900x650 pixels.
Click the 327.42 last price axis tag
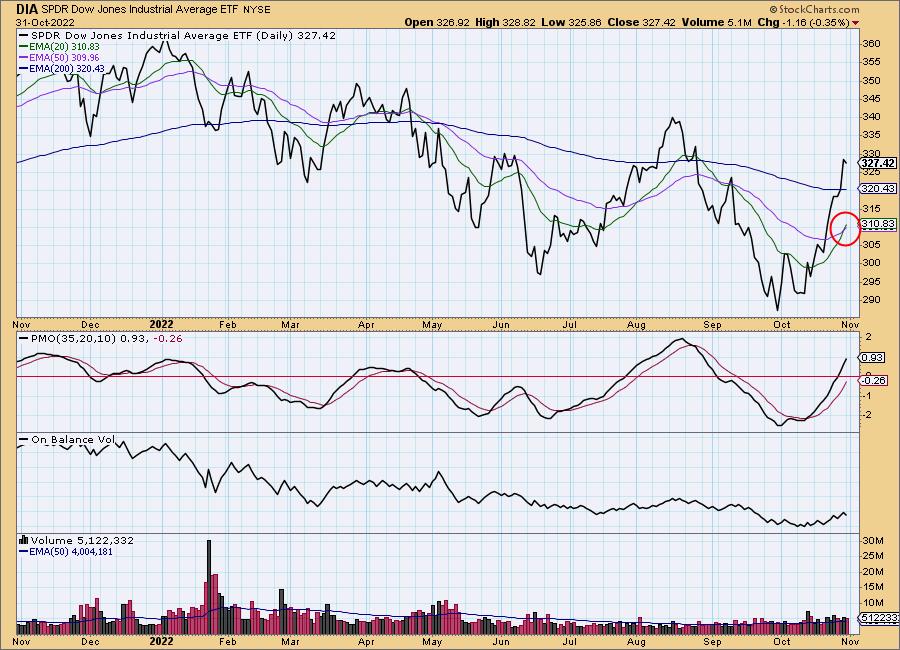click(x=878, y=164)
